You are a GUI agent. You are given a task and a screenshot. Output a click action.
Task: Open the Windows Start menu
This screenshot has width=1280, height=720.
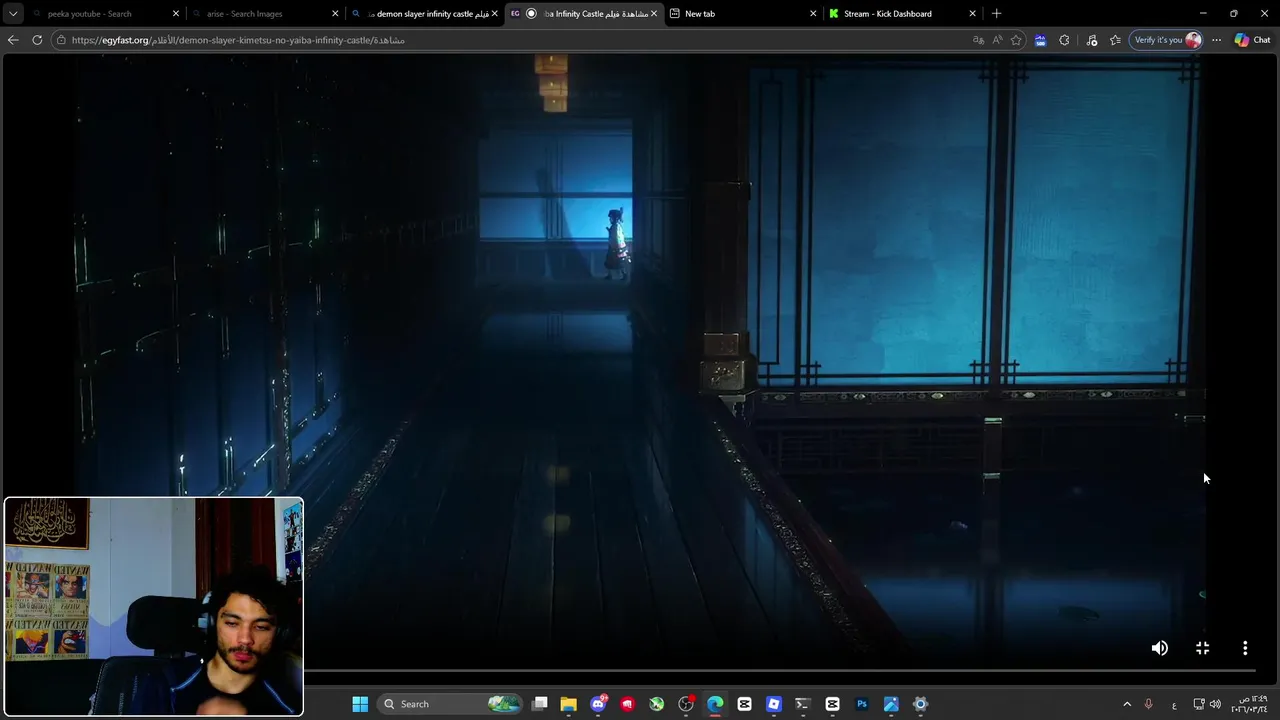[360, 704]
